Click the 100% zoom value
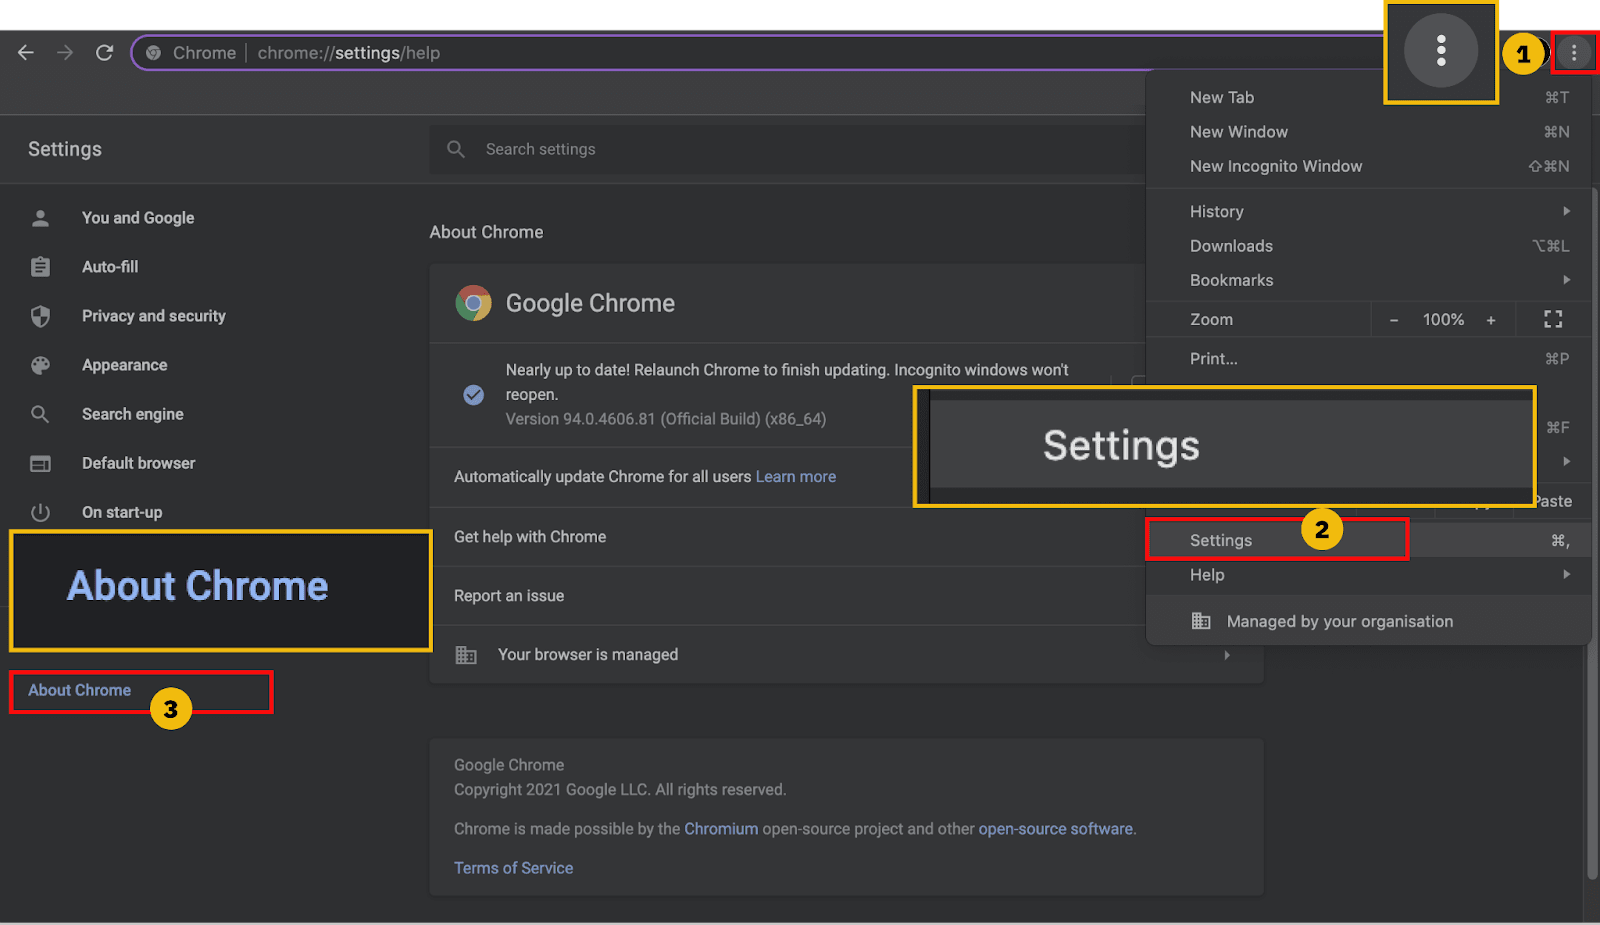 click(x=1443, y=320)
